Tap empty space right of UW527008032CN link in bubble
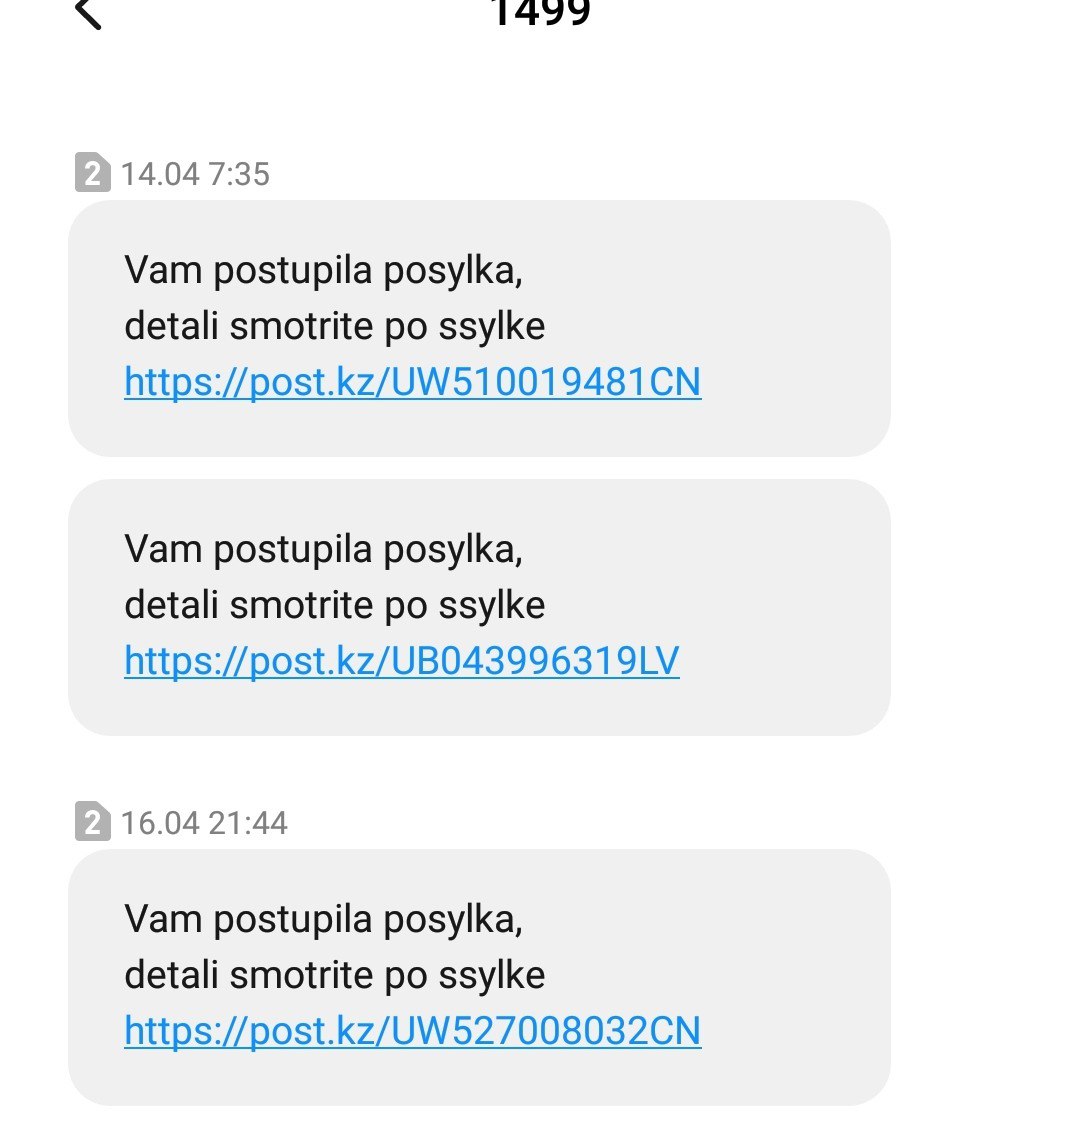 [793, 1031]
